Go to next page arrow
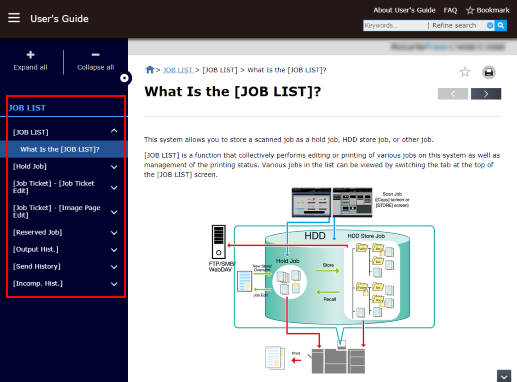 click(x=486, y=94)
